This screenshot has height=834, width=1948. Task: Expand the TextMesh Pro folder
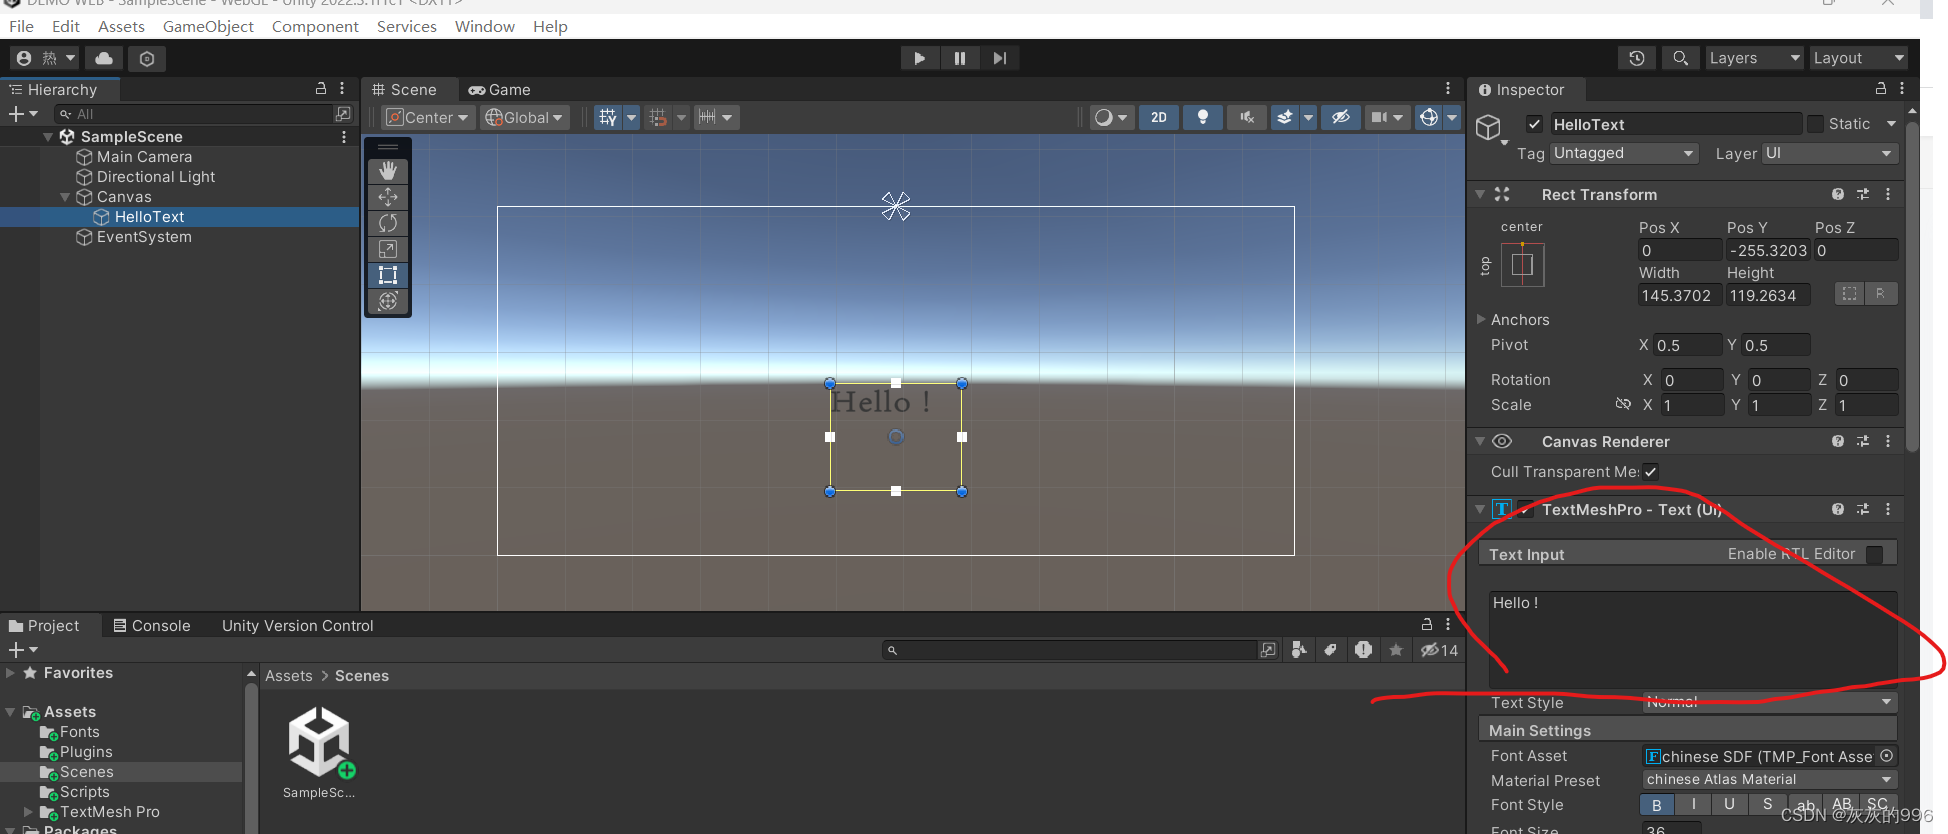pos(28,812)
